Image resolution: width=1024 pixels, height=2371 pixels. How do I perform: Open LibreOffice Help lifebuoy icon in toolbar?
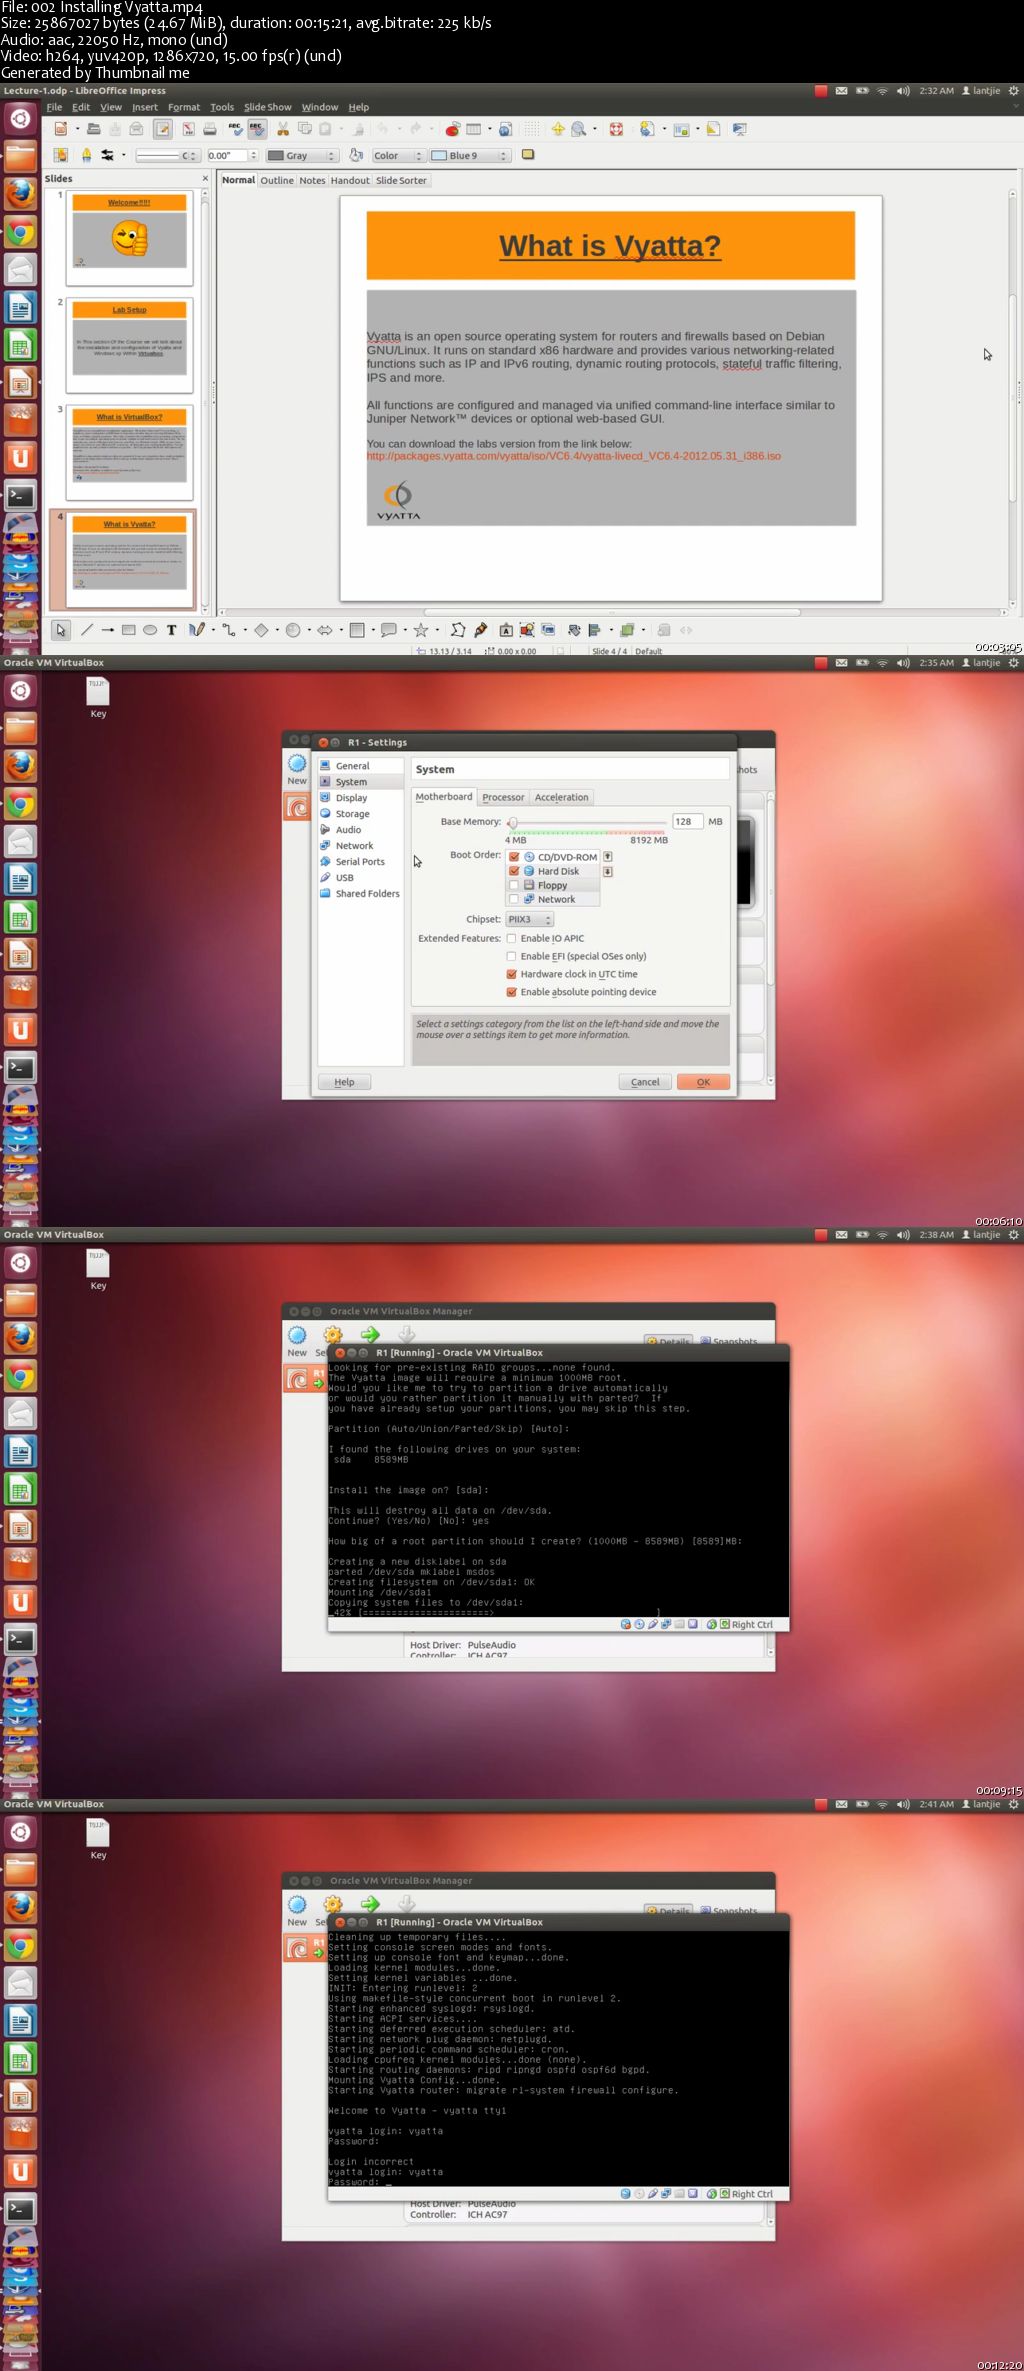click(617, 129)
